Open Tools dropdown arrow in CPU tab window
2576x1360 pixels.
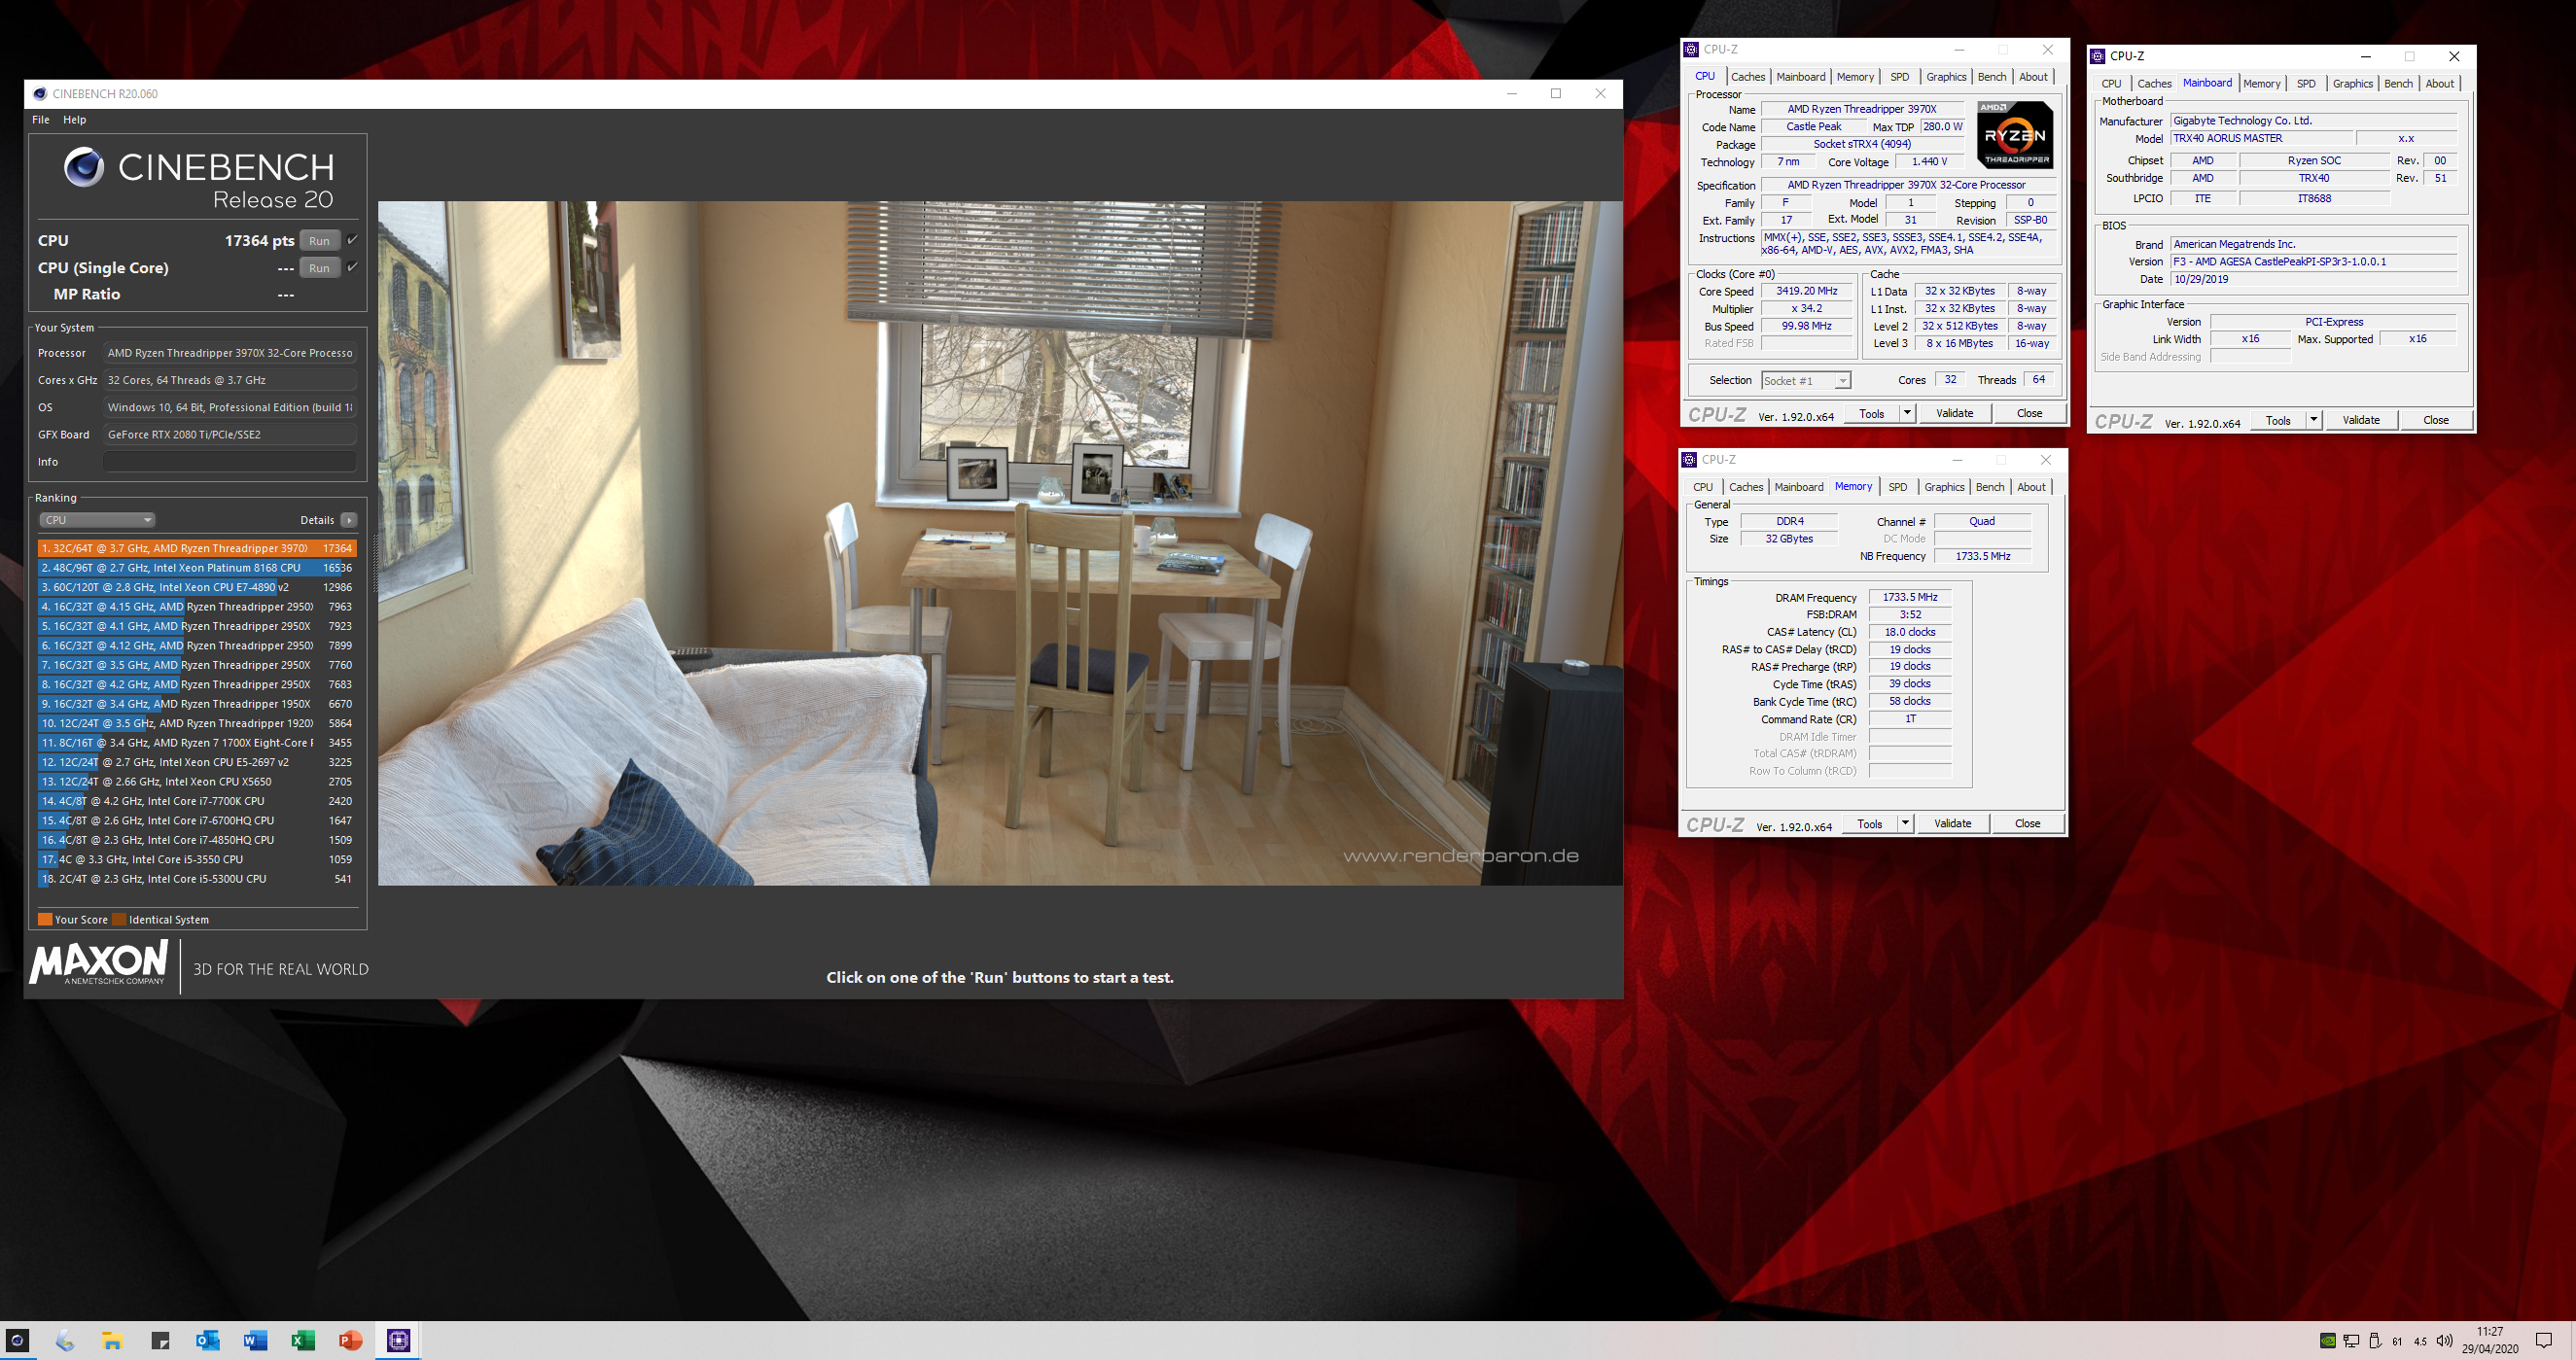tap(1907, 413)
